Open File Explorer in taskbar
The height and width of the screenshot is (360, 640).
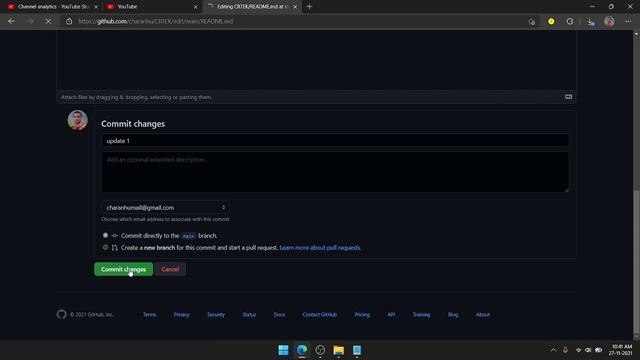[x=338, y=350]
